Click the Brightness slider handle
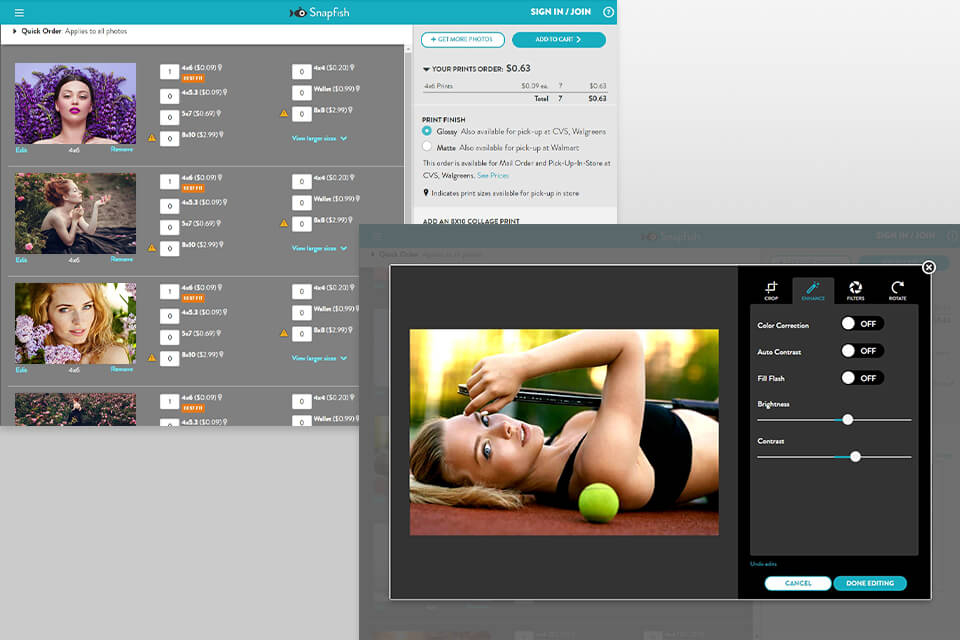 click(847, 420)
